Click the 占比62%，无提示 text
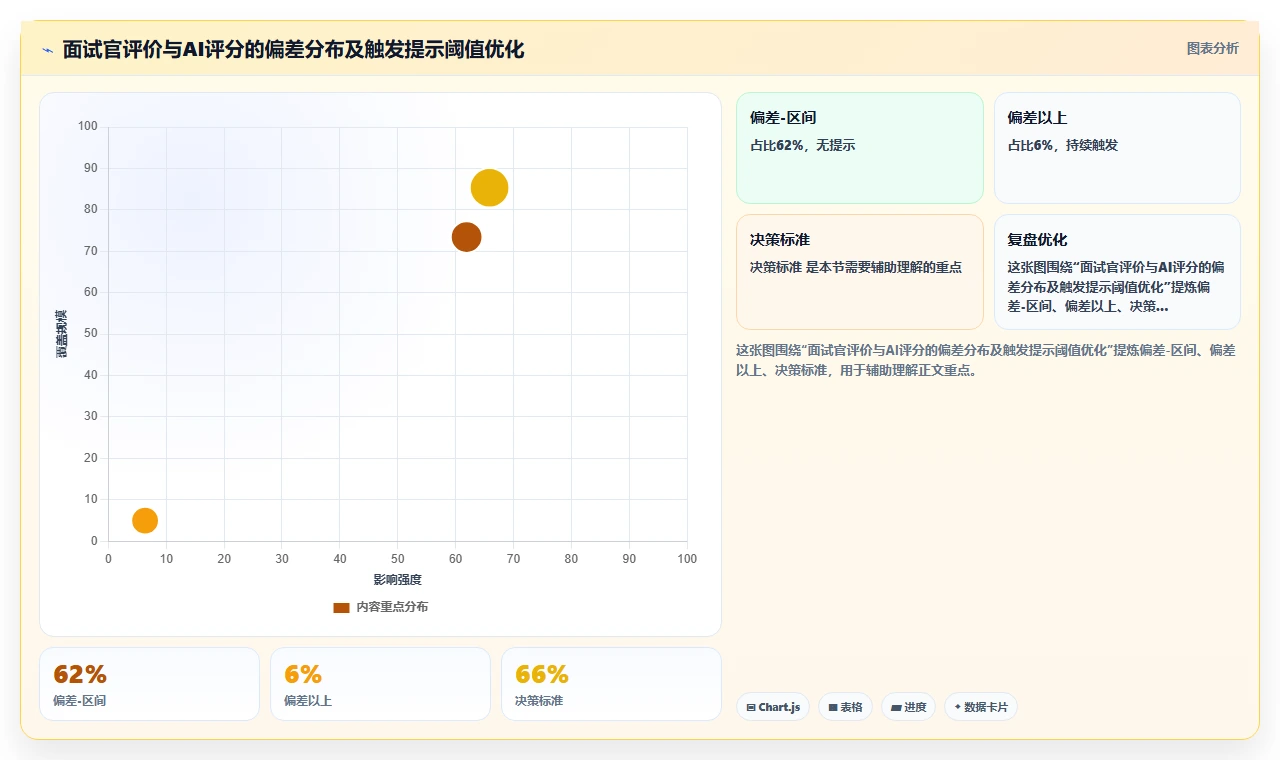The width and height of the screenshot is (1280, 760). click(803, 145)
